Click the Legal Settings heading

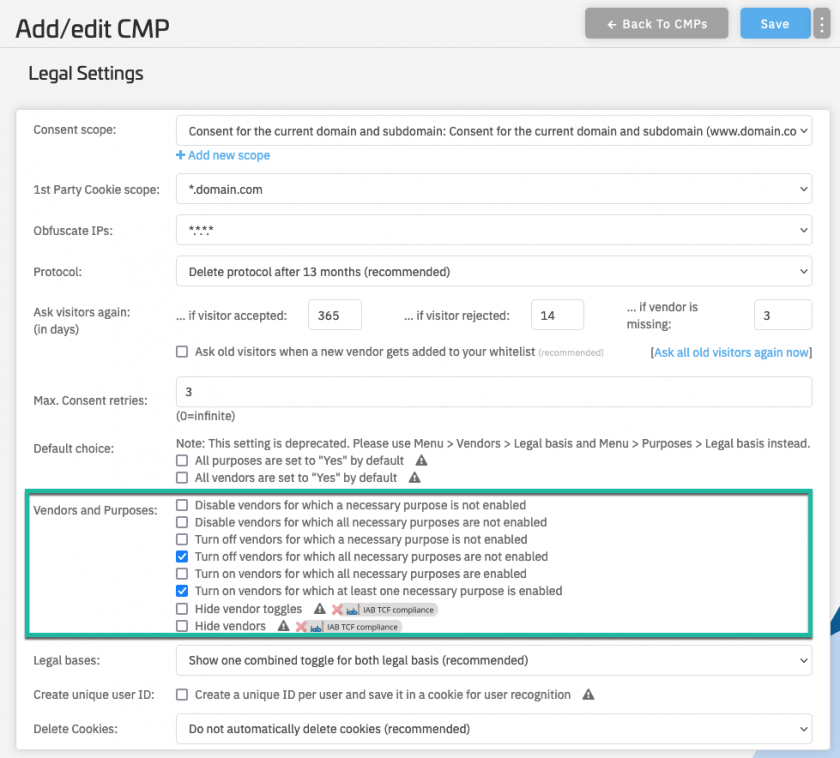(x=86, y=73)
